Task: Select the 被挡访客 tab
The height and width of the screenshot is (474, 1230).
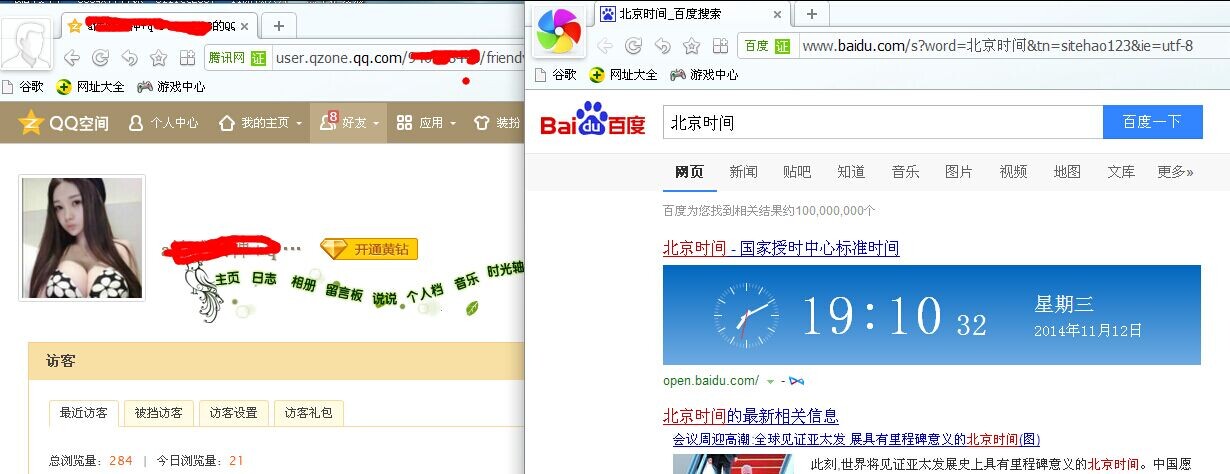Action: 159,412
